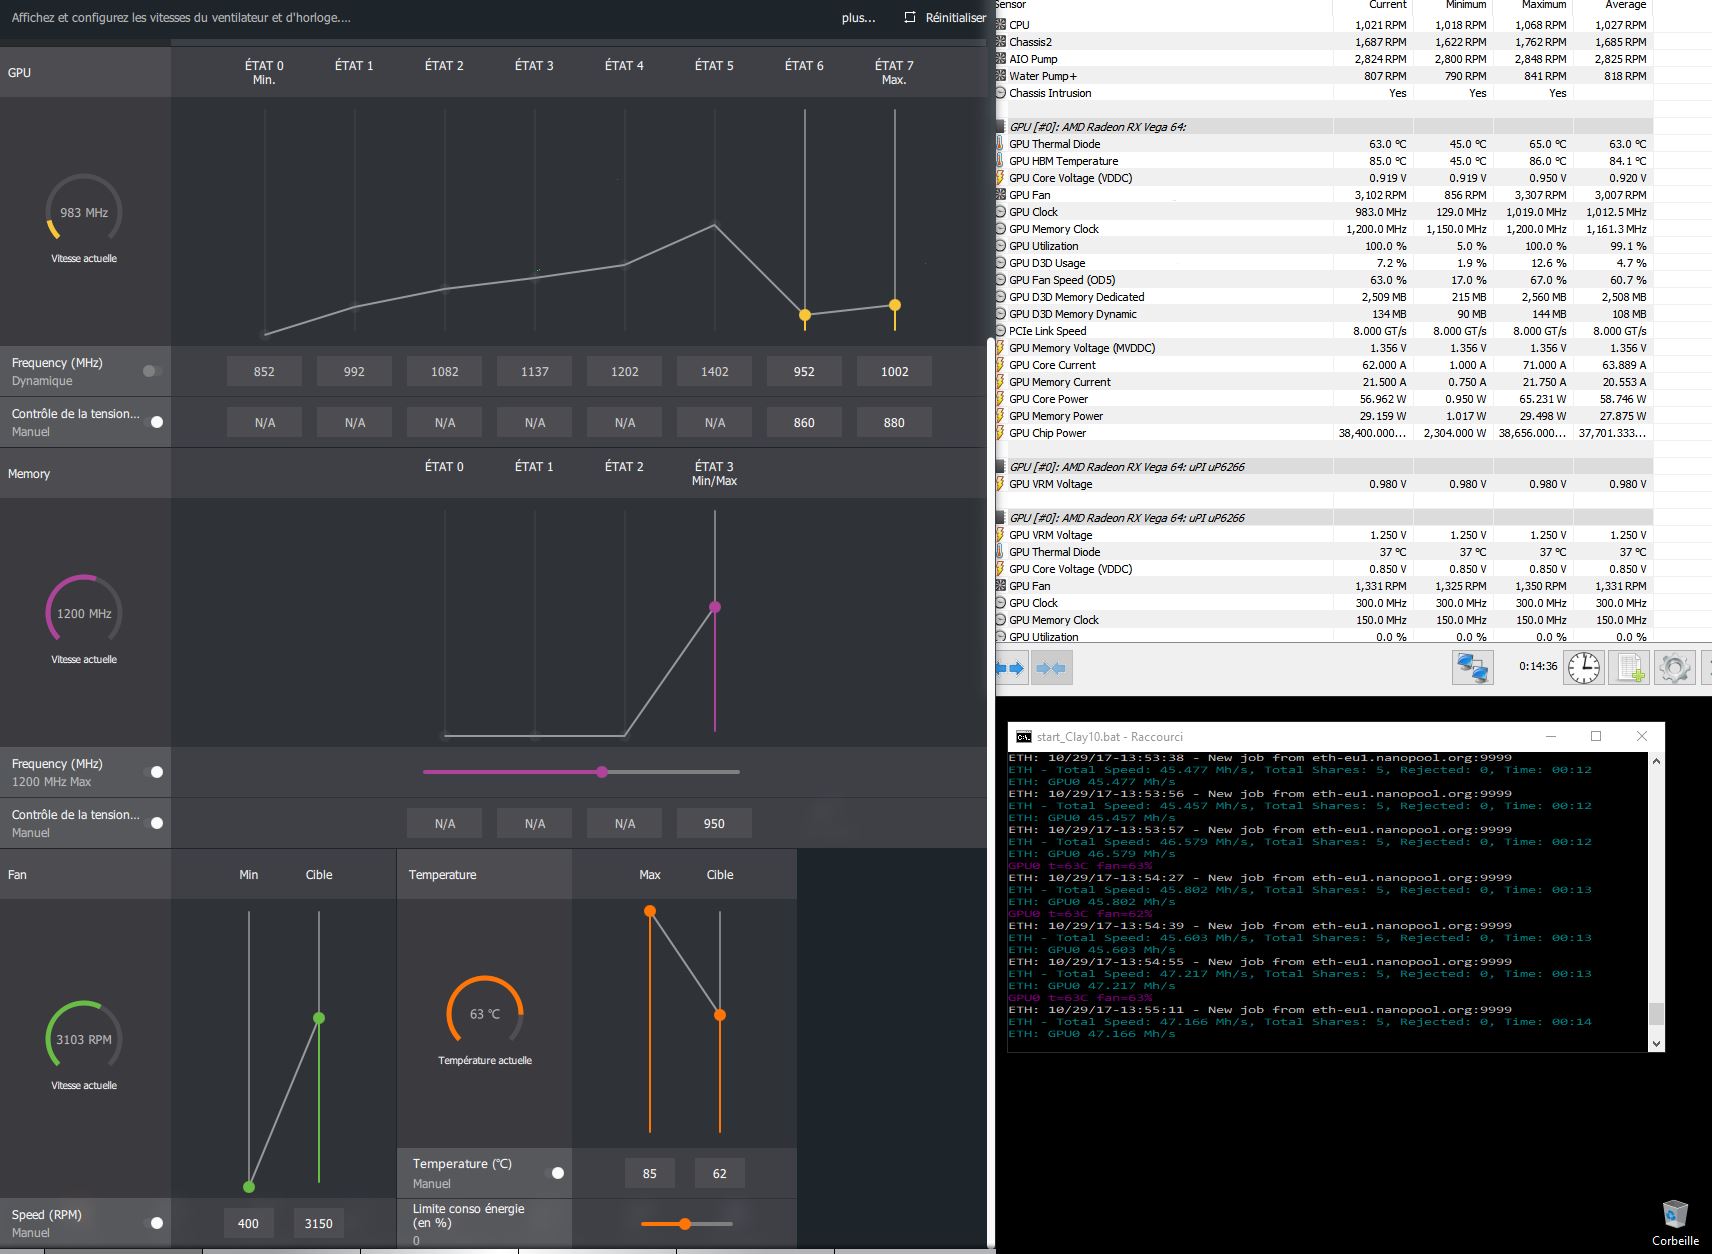Click the logging document plus icon

(1629, 667)
